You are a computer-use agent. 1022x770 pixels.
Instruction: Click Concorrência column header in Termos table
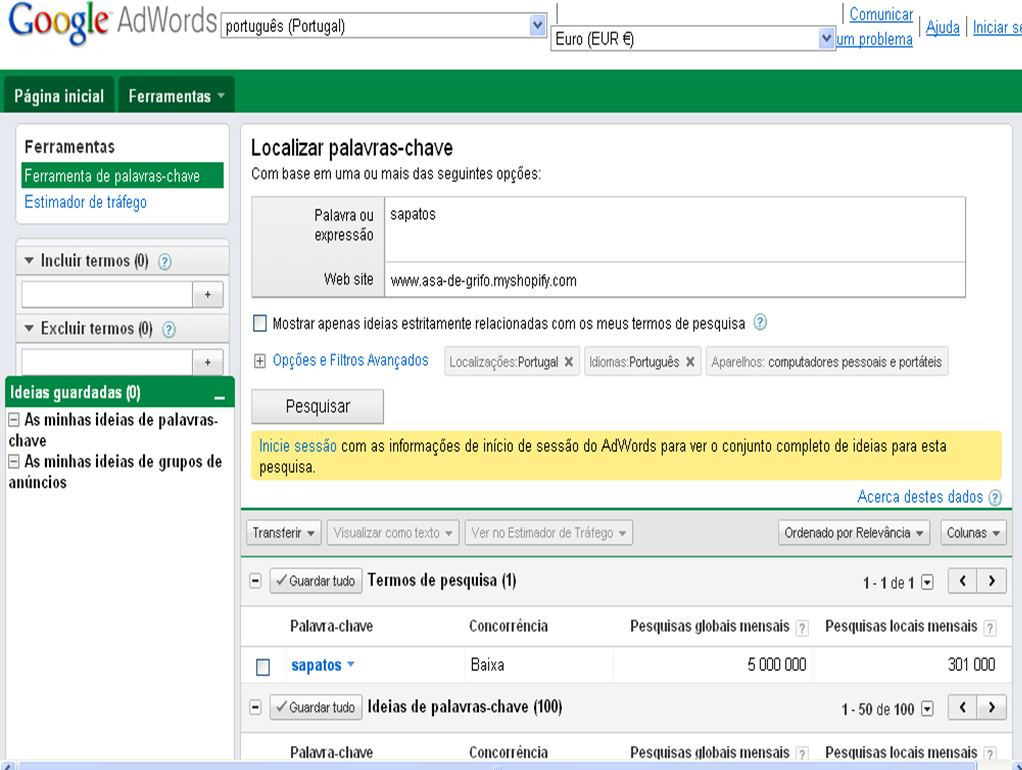tap(508, 627)
